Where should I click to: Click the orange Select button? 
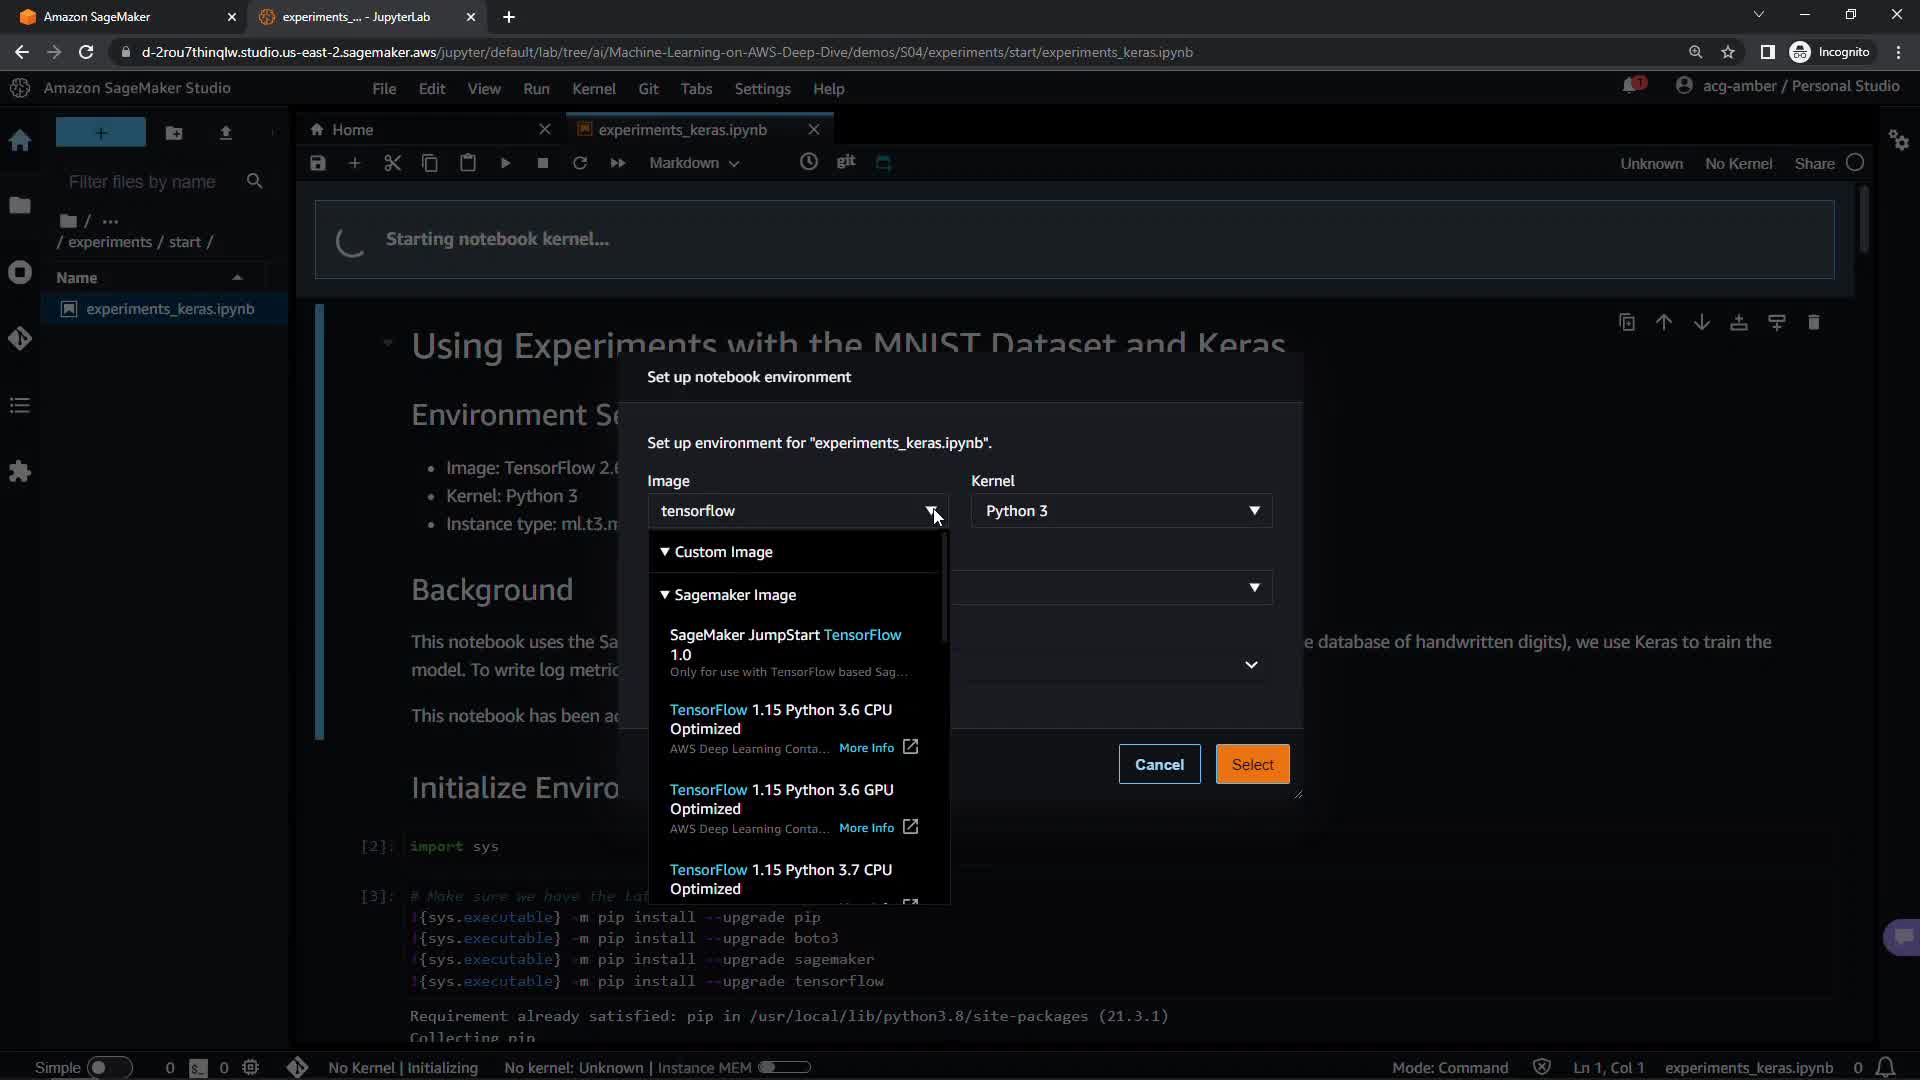click(x=1252, y=764)
